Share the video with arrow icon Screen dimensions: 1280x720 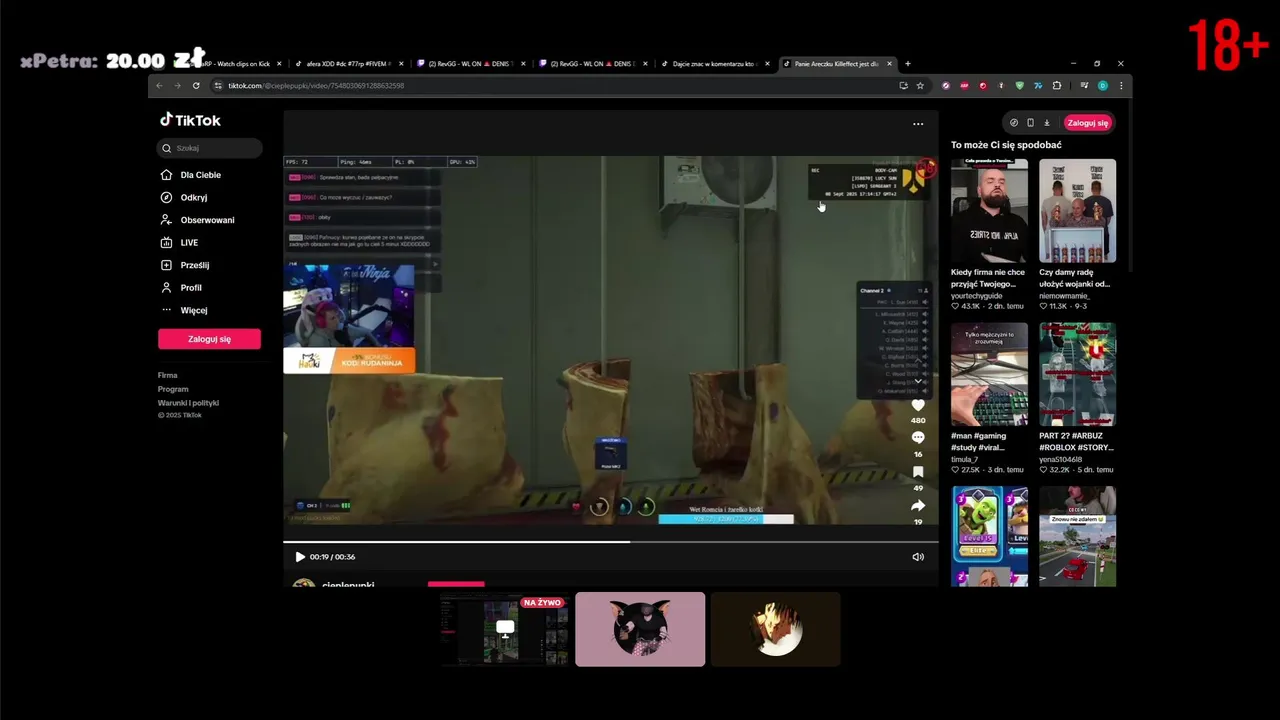(918, 506)
